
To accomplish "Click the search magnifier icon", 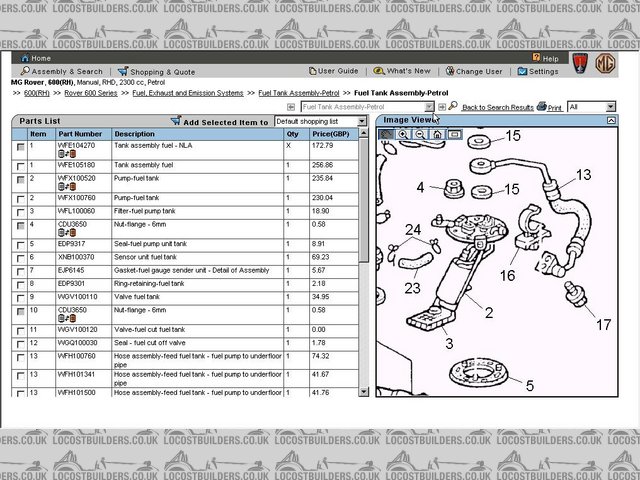I will coord(453,106).
